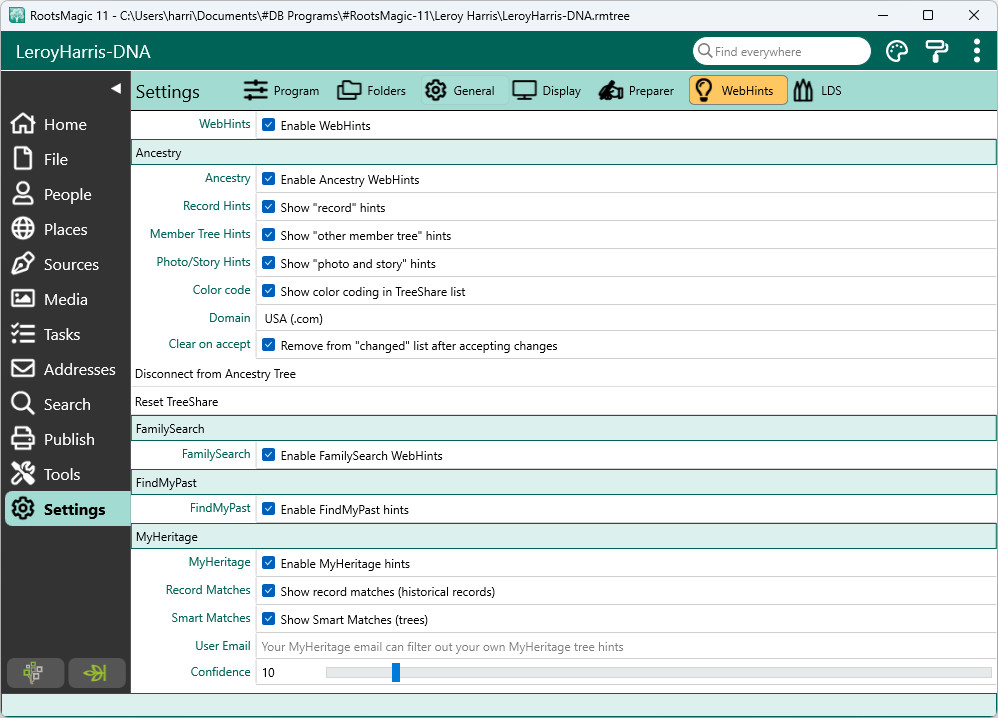Toggle Show "photo and story" hints
The image size is (998, 718).
click(269, 264)
